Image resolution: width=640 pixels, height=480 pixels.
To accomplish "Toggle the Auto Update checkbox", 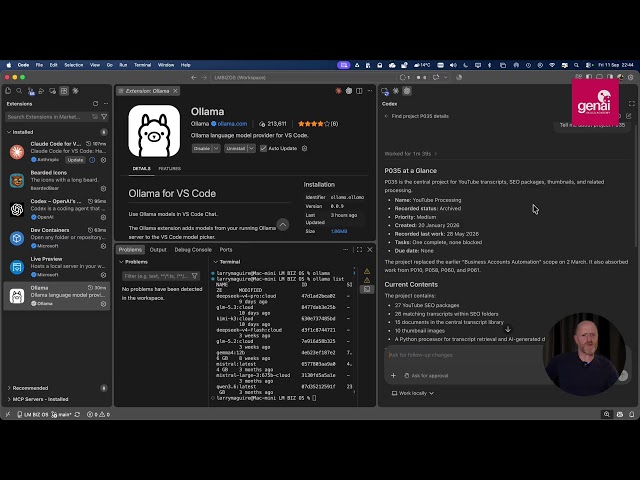I will [263, 149].
